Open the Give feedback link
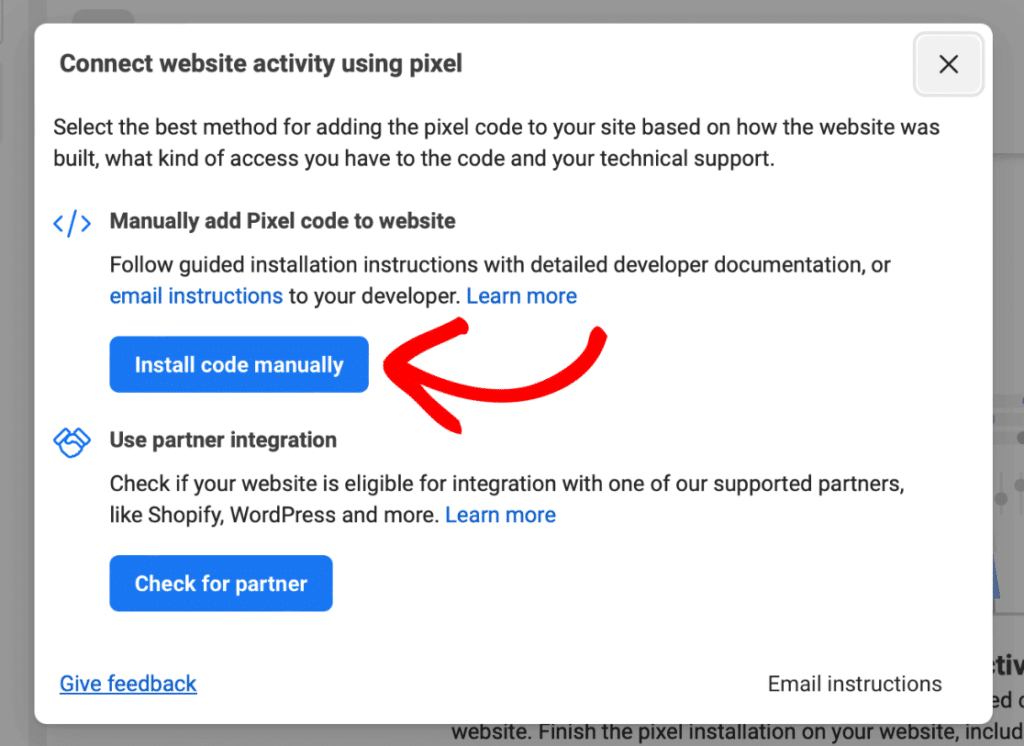This screenshot has height=746, width=1024. (x=128, y=683)
